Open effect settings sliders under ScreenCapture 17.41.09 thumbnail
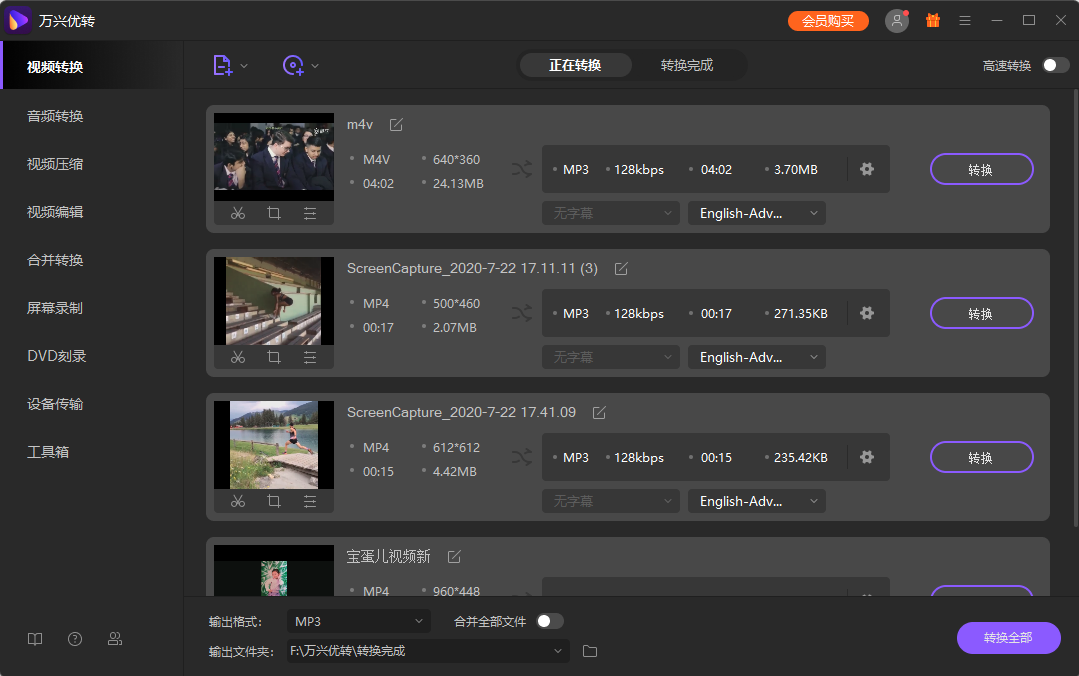Image resolution: width=1079 pixels, height=676 pixels. click(308, 501)
